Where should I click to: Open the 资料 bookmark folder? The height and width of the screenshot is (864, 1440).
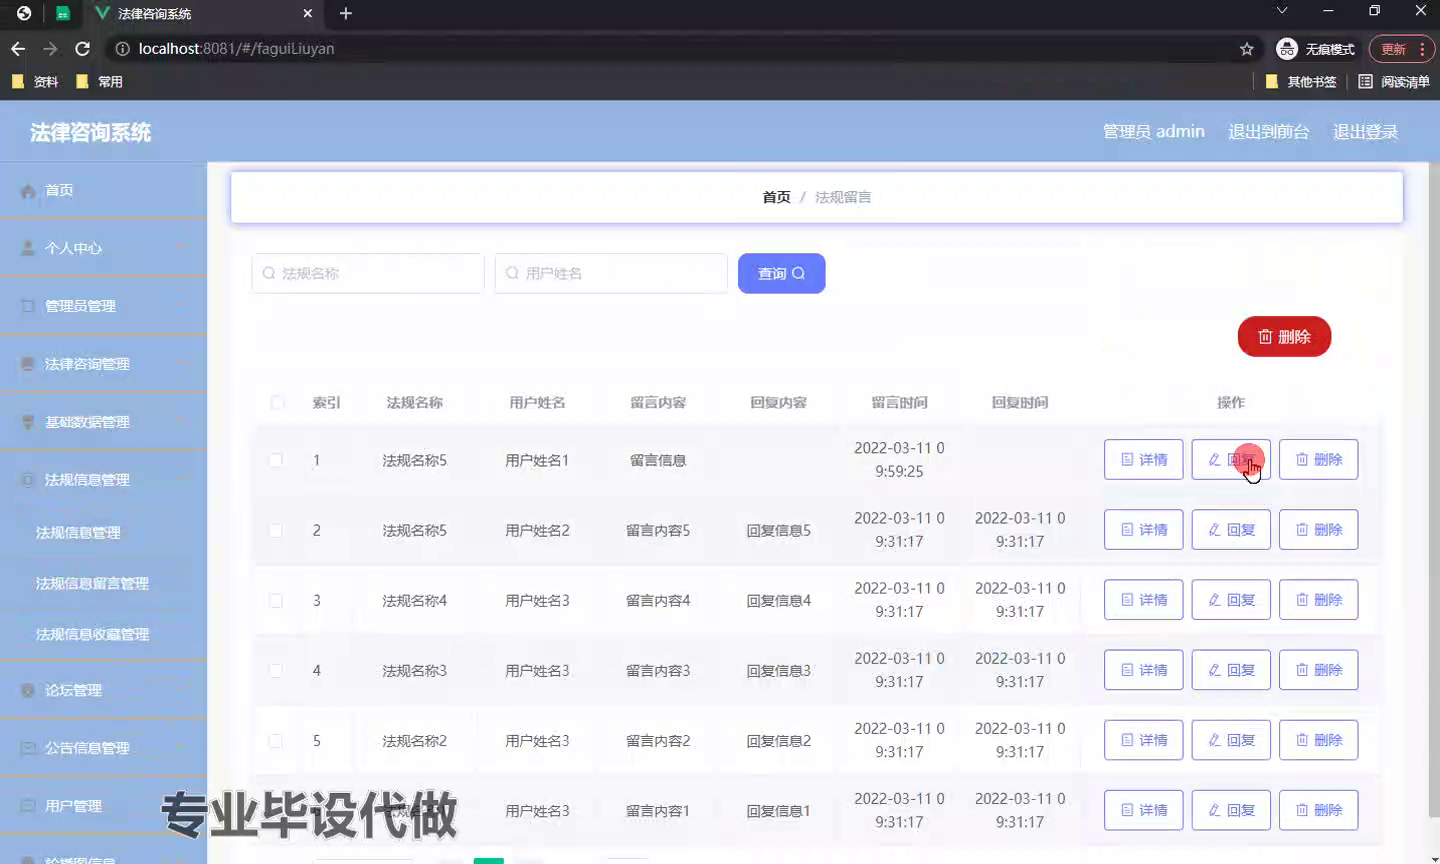coord(35,82)
